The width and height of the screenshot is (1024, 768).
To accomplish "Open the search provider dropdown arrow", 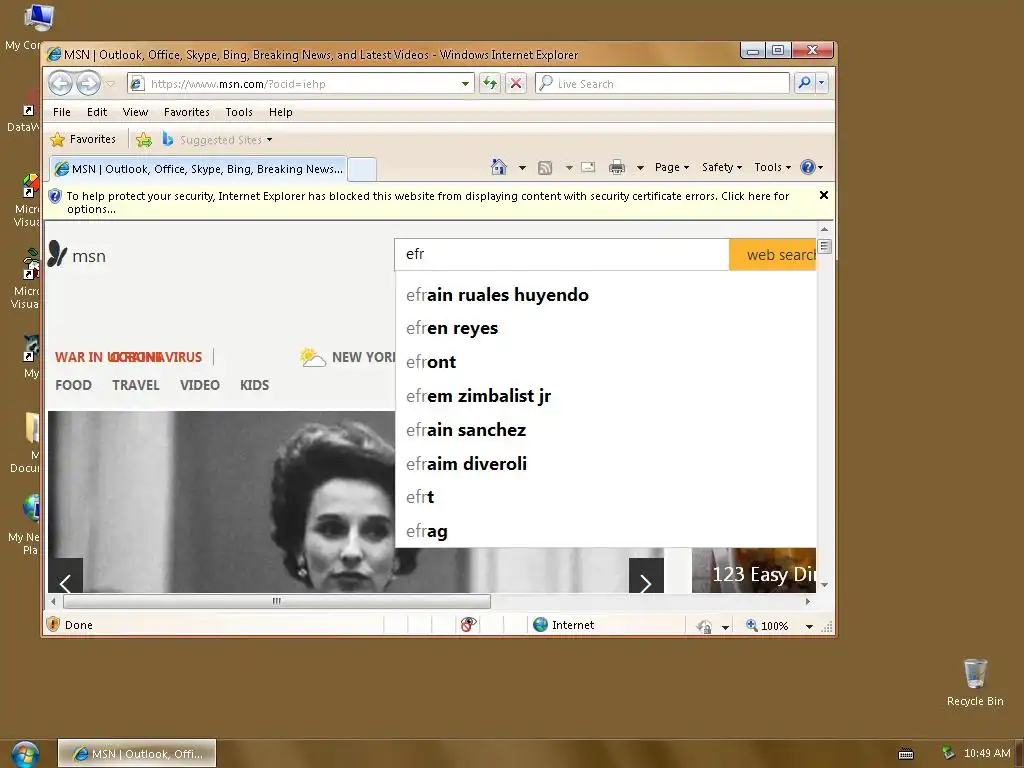I will point(822,83).
